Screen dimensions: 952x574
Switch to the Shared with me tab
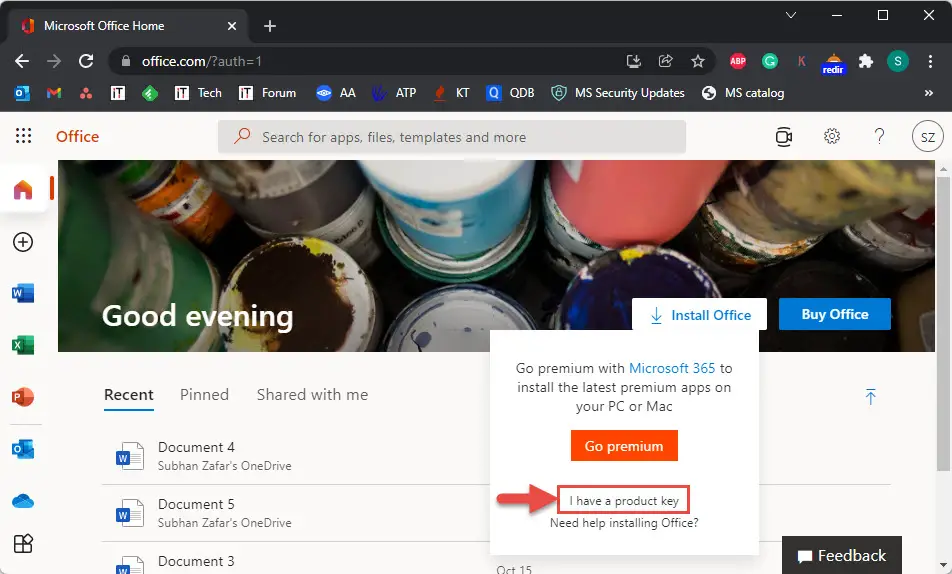[x=312, y=395]
